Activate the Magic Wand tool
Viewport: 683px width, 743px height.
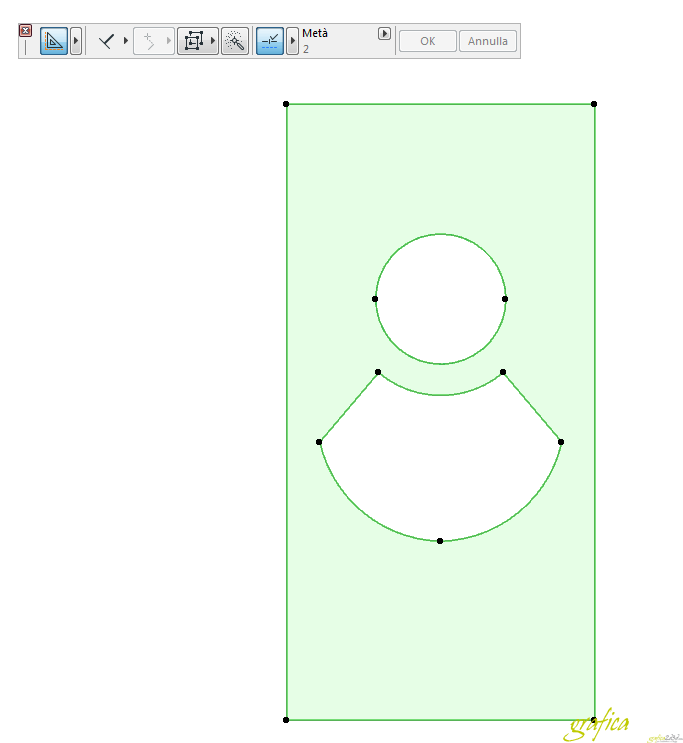click(x=235, y=41)
